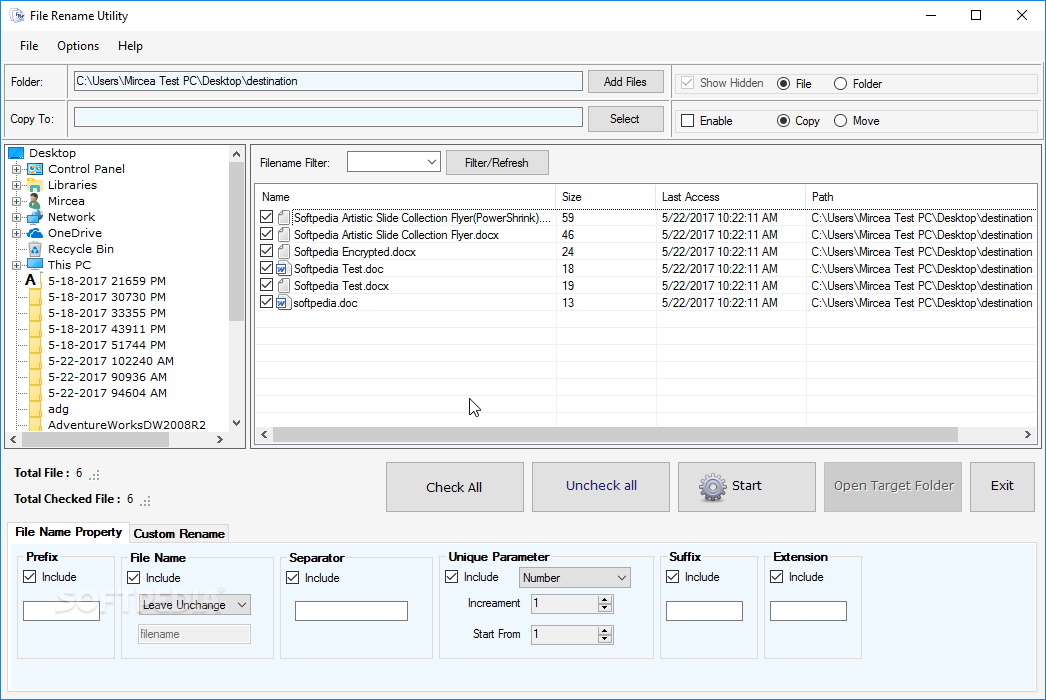Enable the Copy To checkbox

click(x=687, y=121)
